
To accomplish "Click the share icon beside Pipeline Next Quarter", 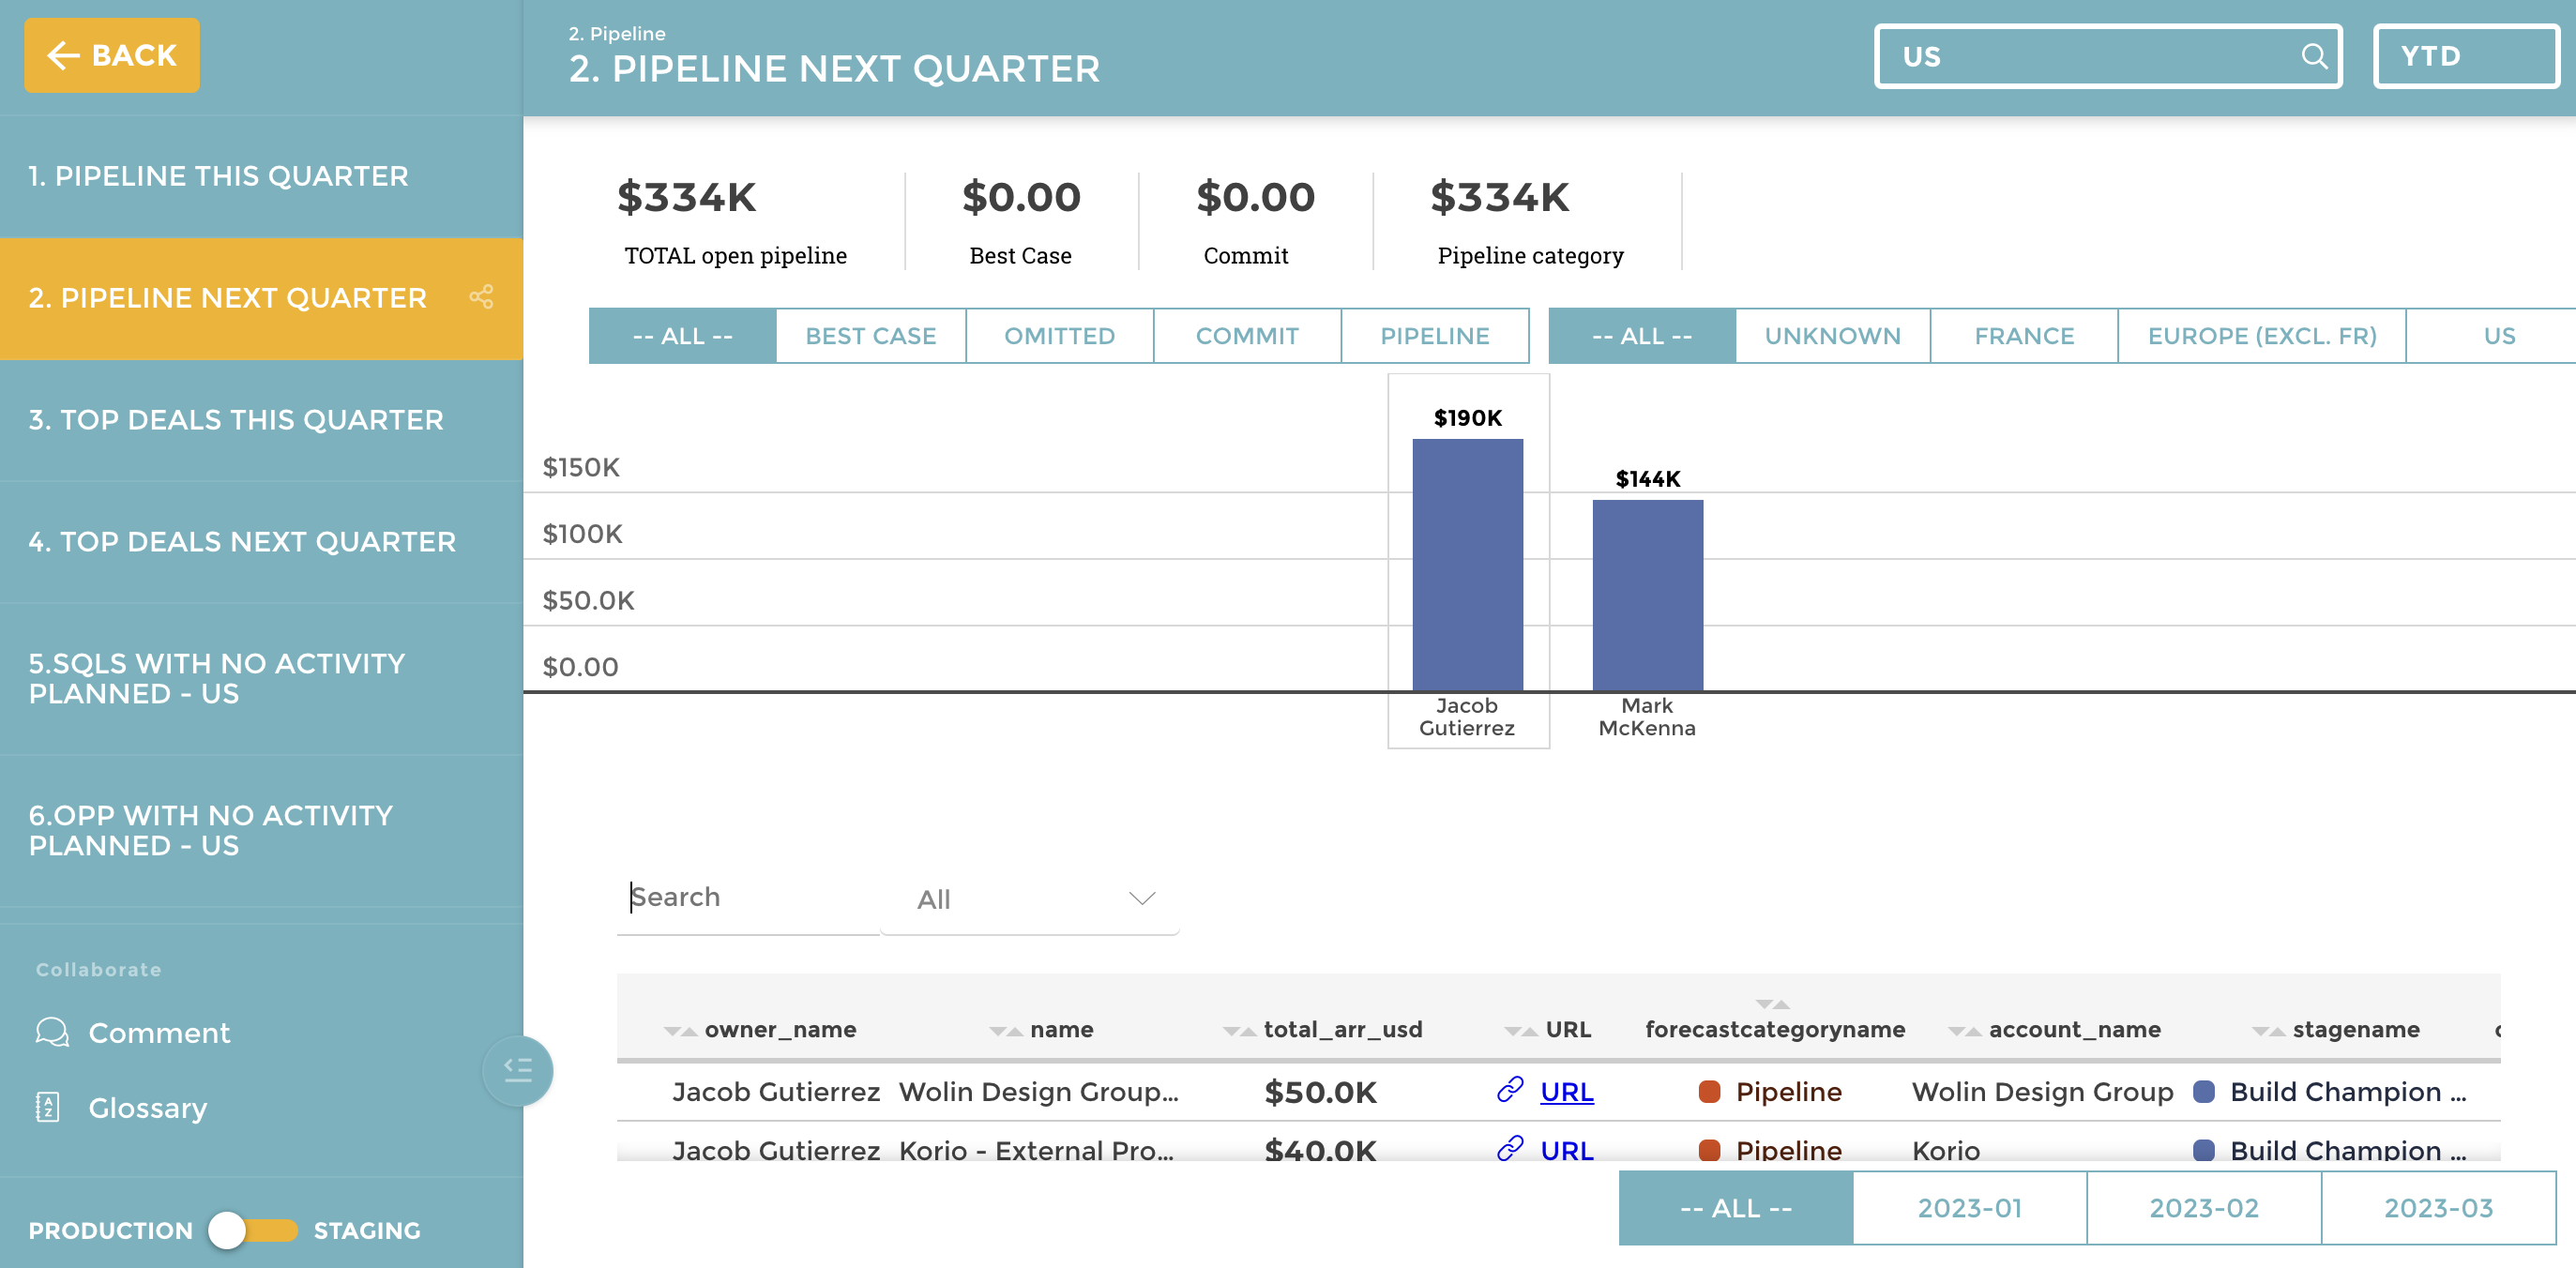I will (x=481, y=297).
